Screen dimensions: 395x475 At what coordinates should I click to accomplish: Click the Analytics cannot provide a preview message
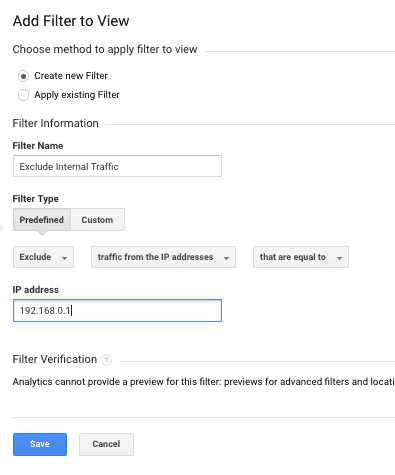[203, 382]
